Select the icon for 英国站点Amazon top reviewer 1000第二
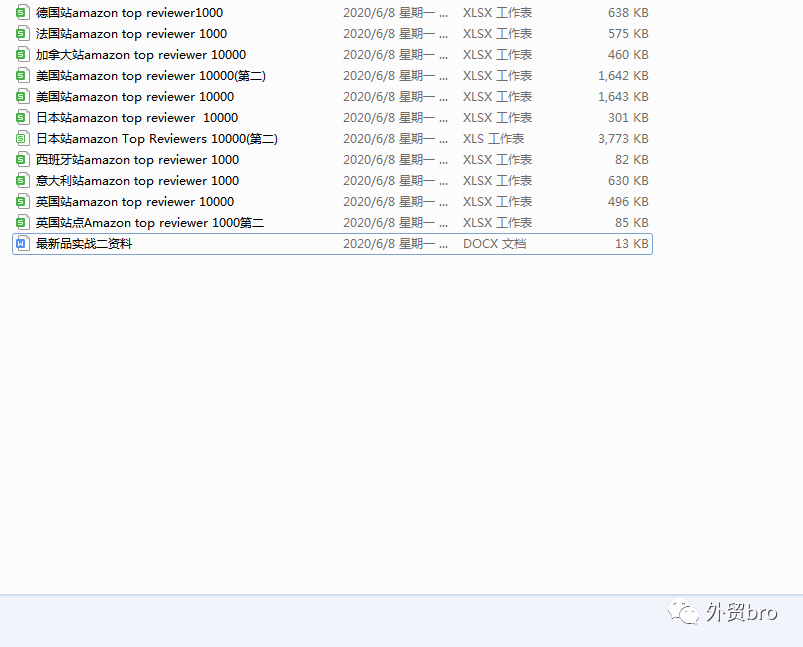This screenshot has height=647, width=803. pyautogui.click(x=22, y=223)
